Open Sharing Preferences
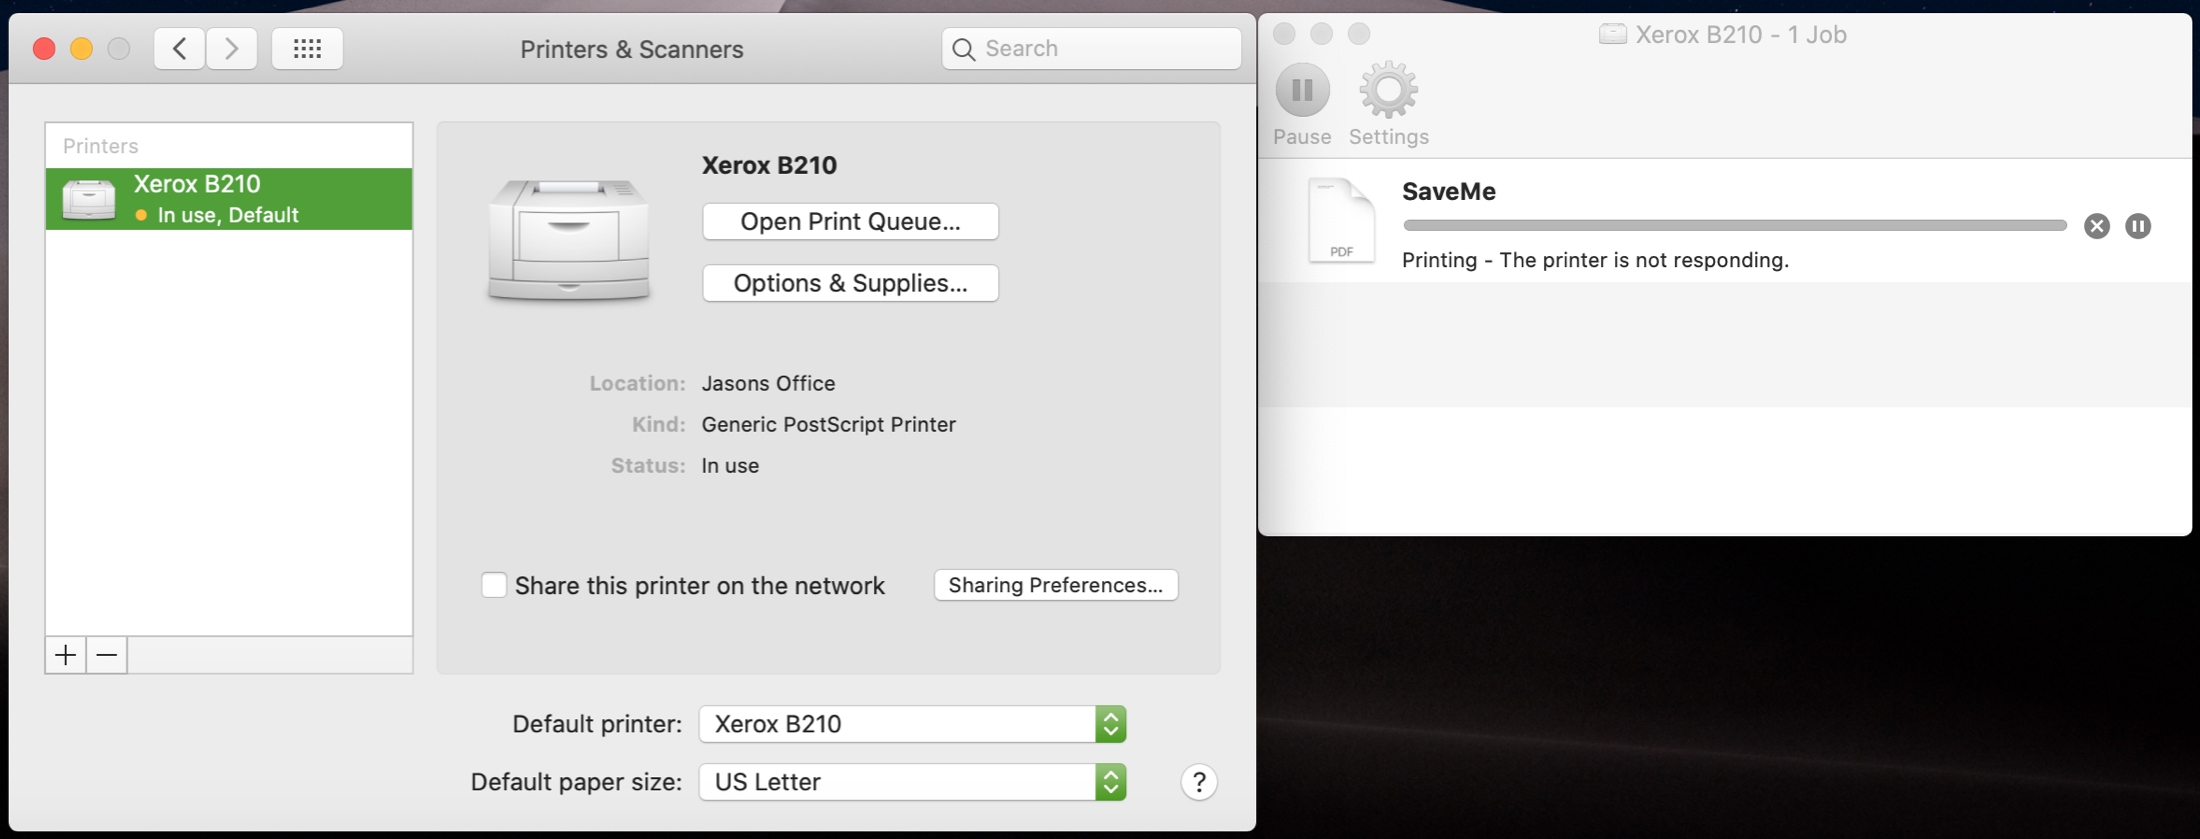 [x=1056, y=585]
